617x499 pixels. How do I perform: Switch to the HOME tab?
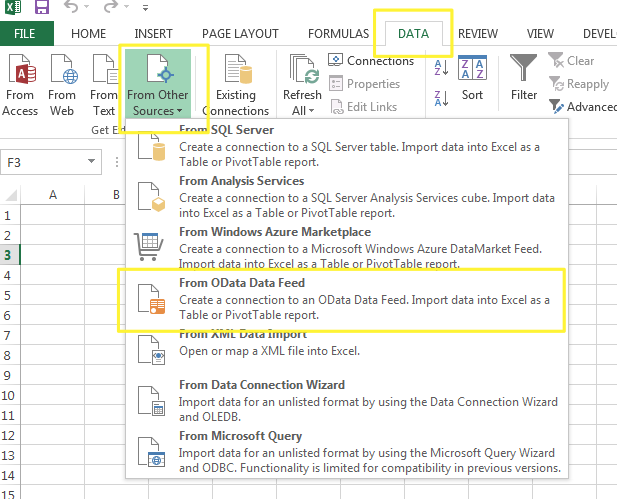89,34
